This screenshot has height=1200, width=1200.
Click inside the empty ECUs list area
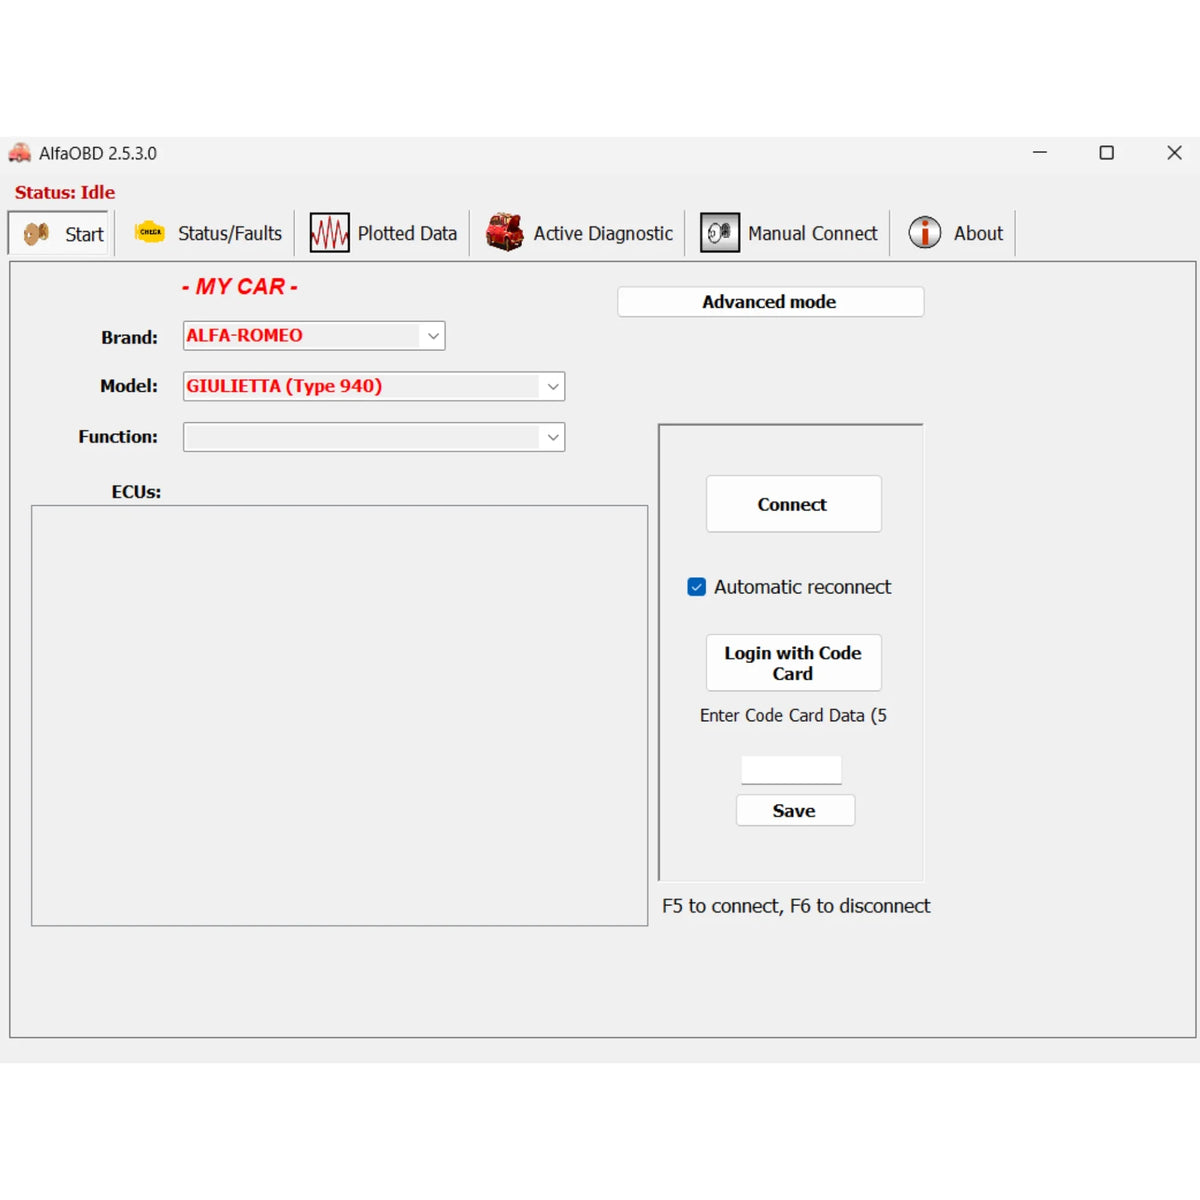coord(340,715)
